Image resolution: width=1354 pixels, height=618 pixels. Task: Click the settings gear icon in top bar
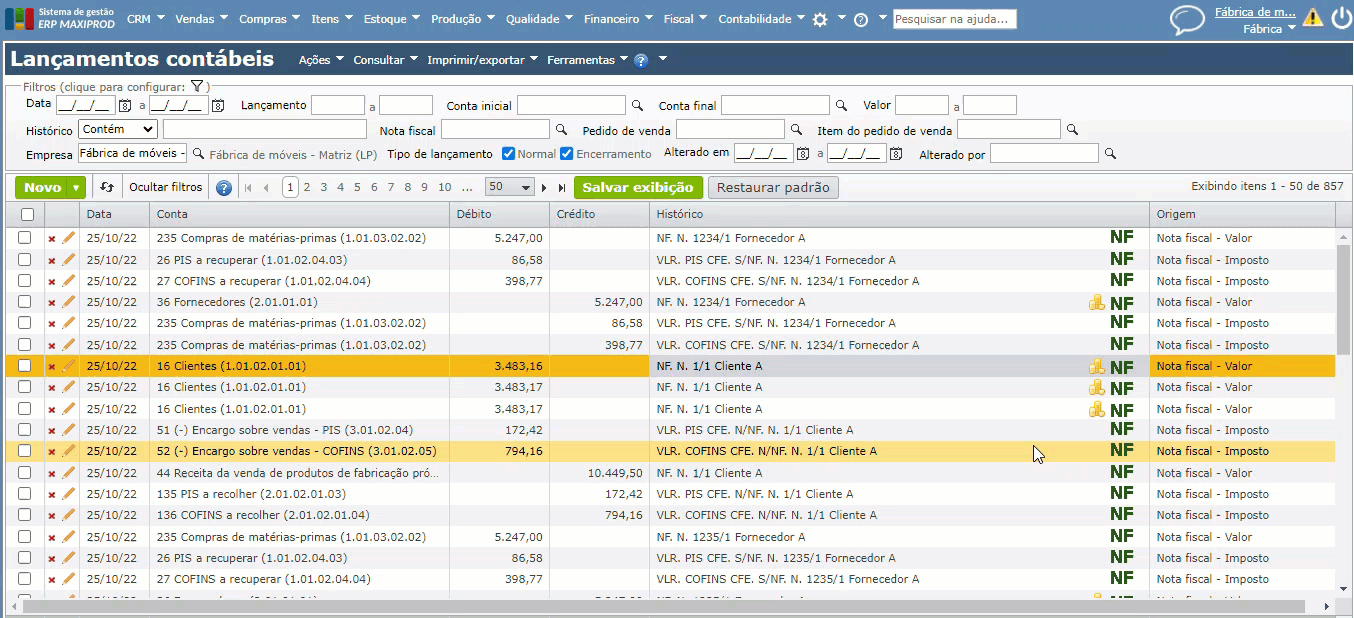pyautogui.click(x=820, y=19)
